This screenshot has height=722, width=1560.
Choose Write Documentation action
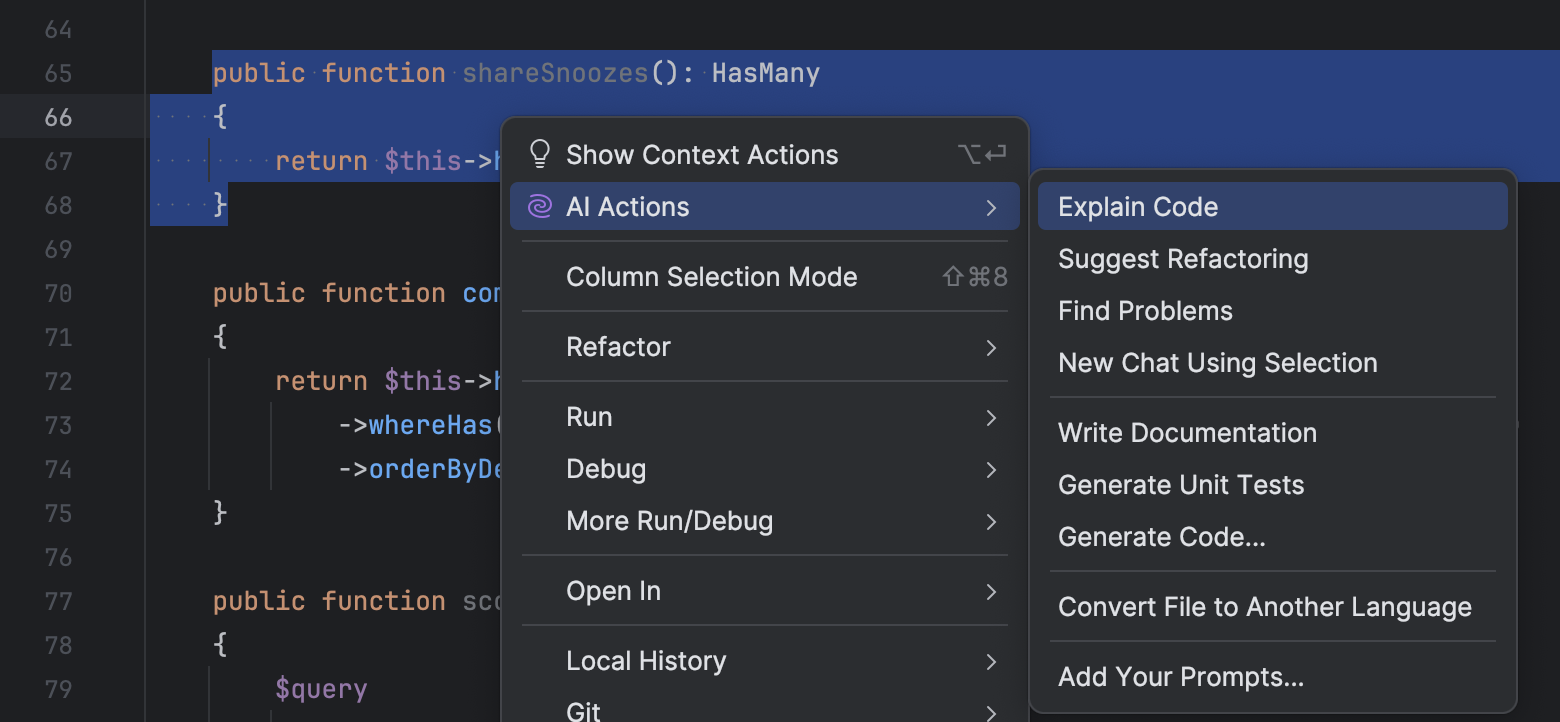tap(1187, 433)
